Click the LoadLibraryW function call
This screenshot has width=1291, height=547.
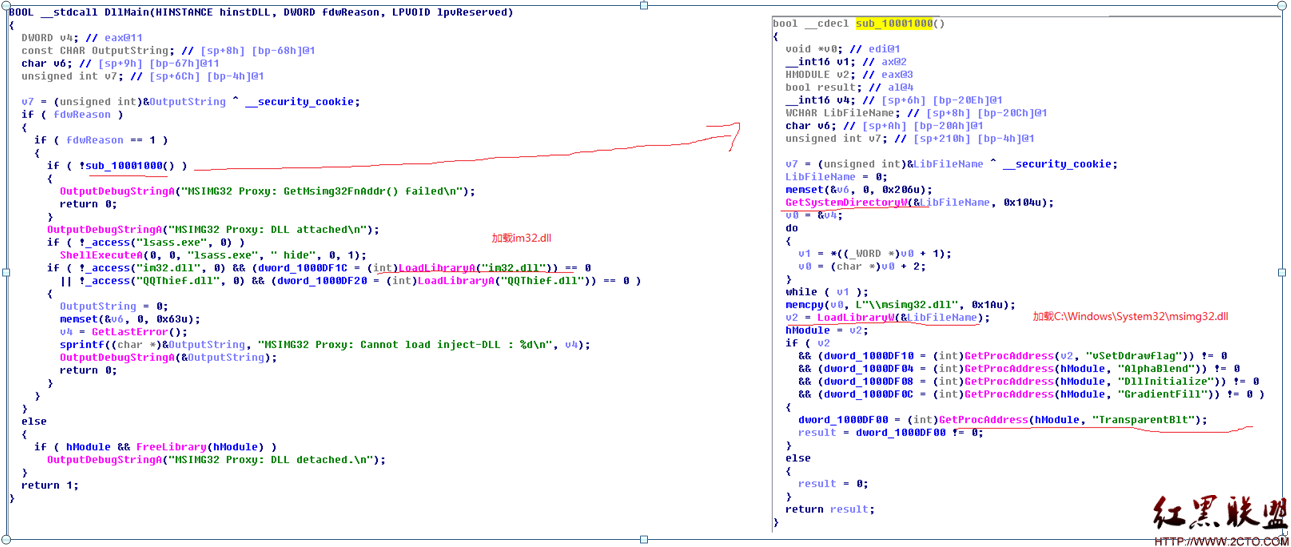click(x=852, y=318)
